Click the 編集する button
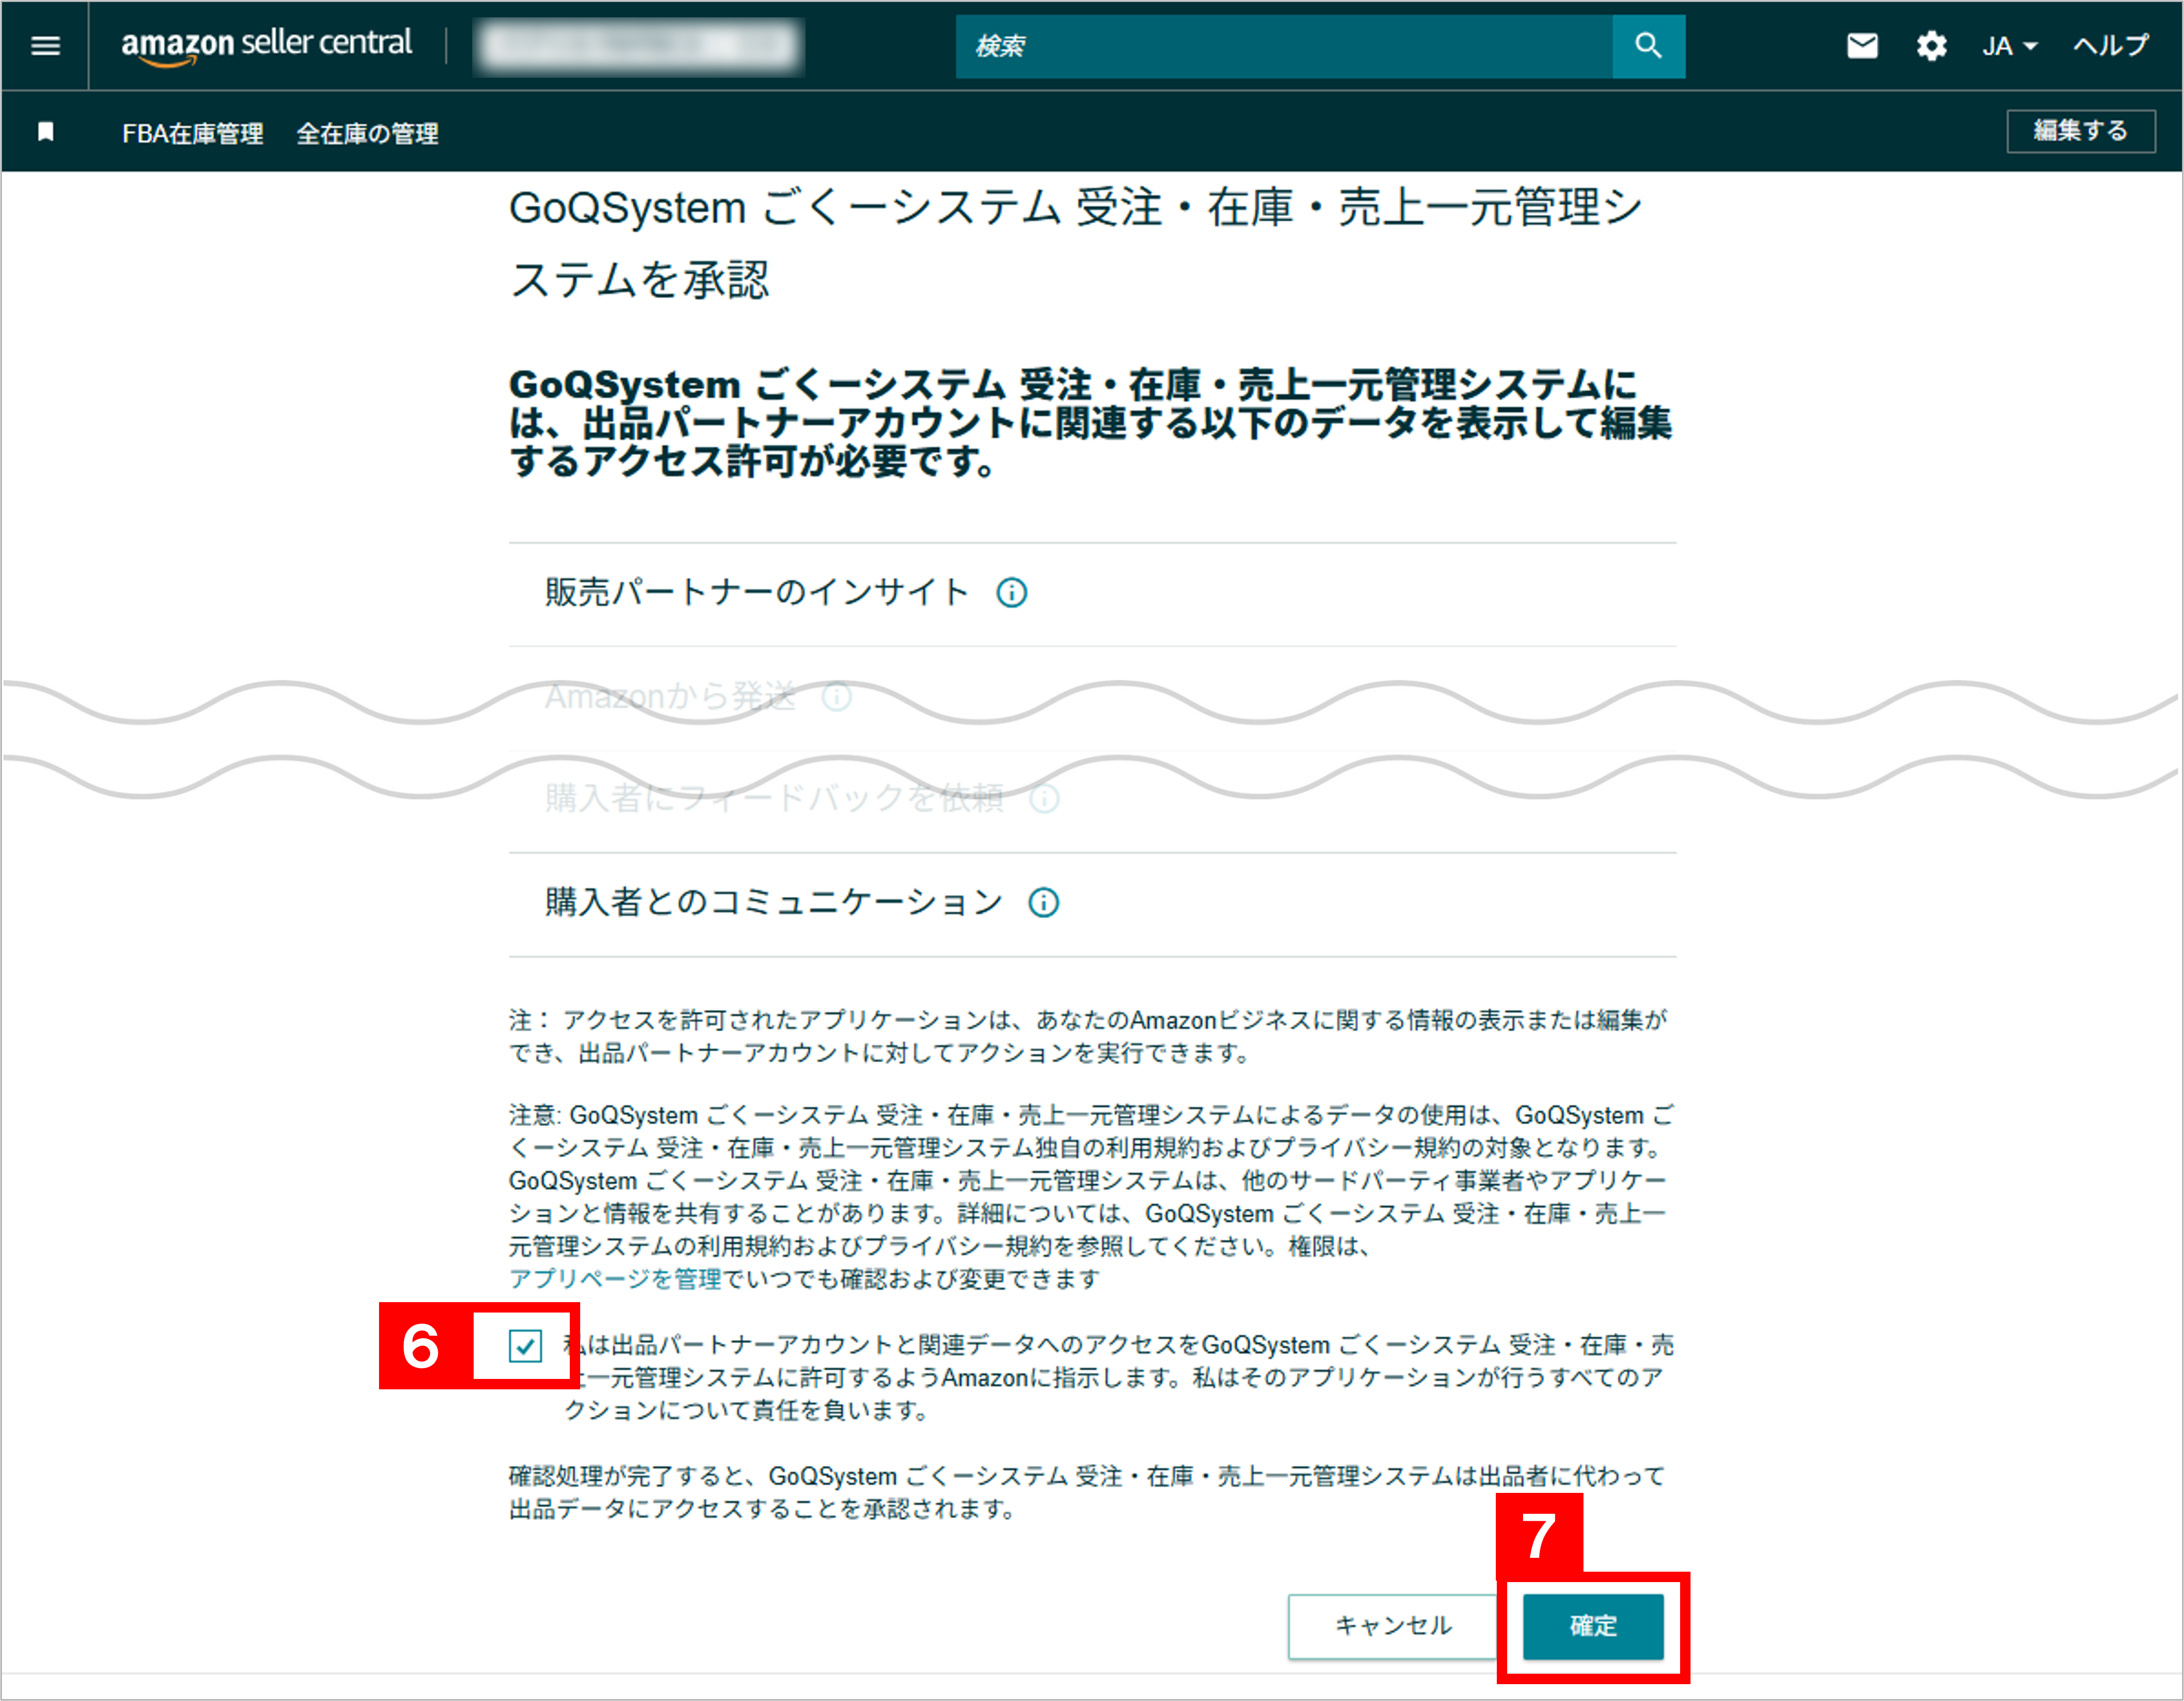 point(2081,131)
